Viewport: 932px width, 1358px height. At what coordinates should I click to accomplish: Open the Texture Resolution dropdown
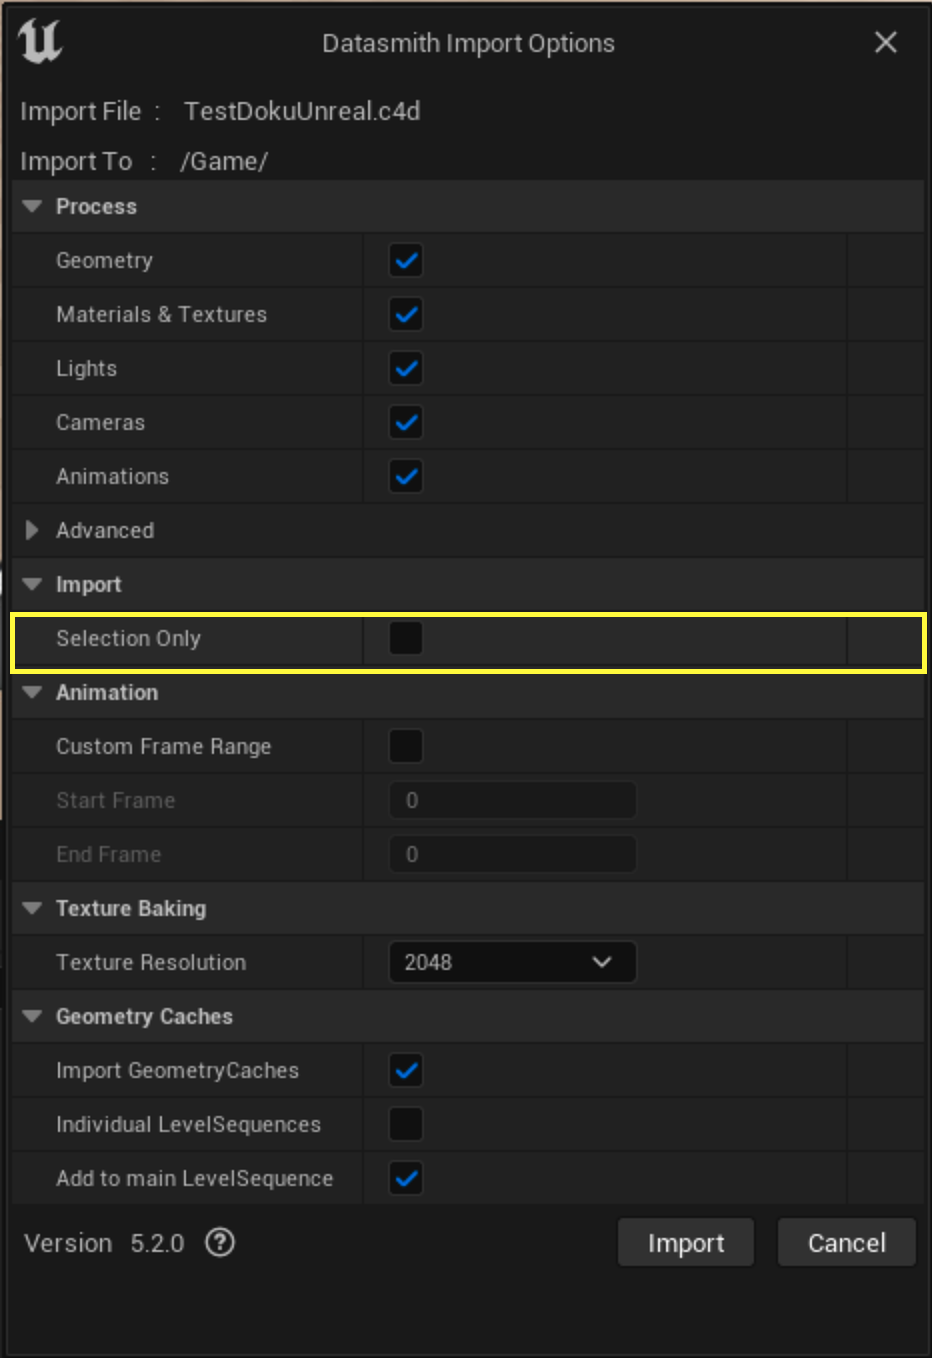click(512, 962)
